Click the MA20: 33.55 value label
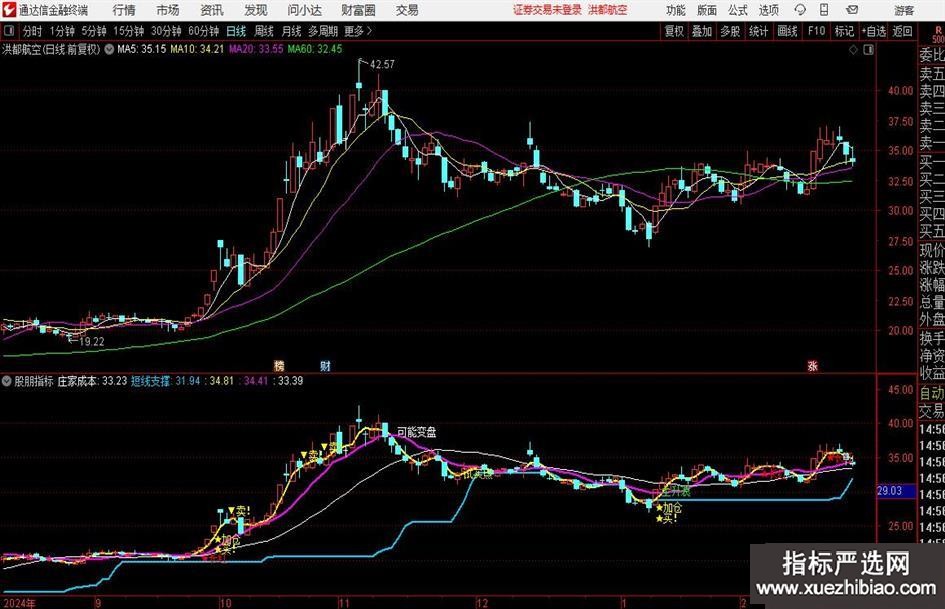Screen dimensions: 945x609 coord(256,49)
